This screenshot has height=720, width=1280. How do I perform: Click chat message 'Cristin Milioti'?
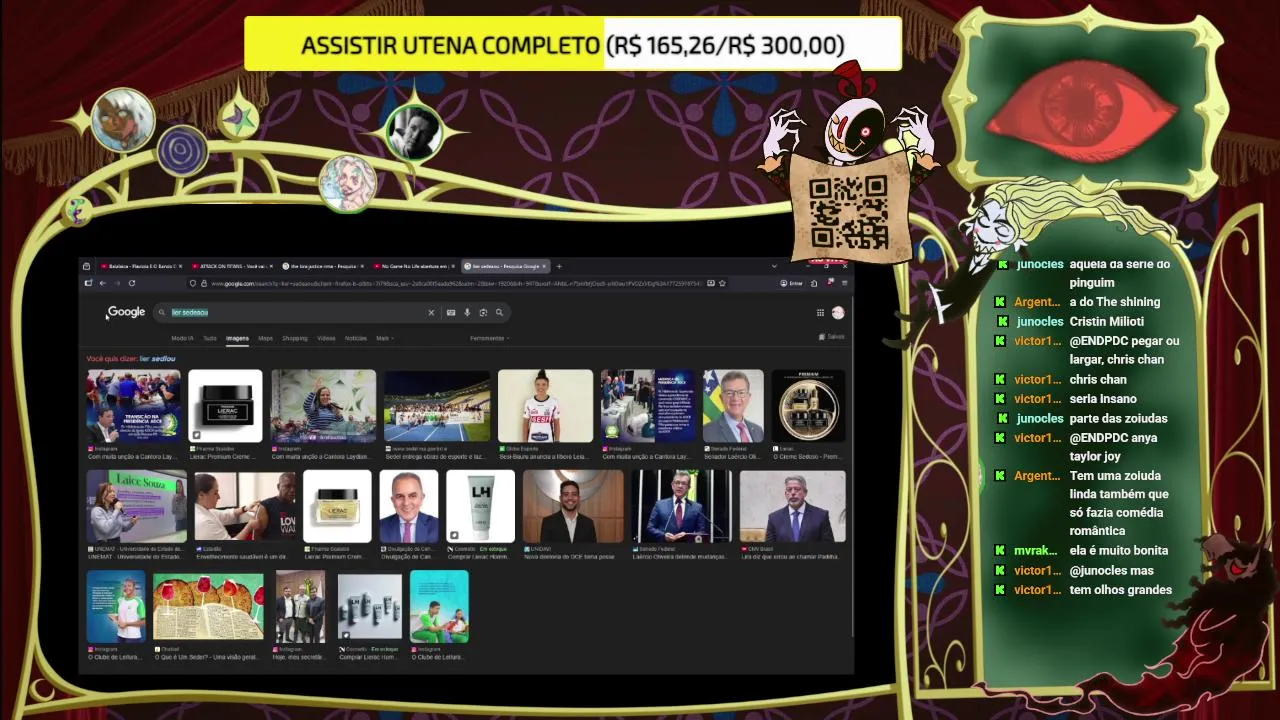pyautogui.click(x=1106, y=321)
